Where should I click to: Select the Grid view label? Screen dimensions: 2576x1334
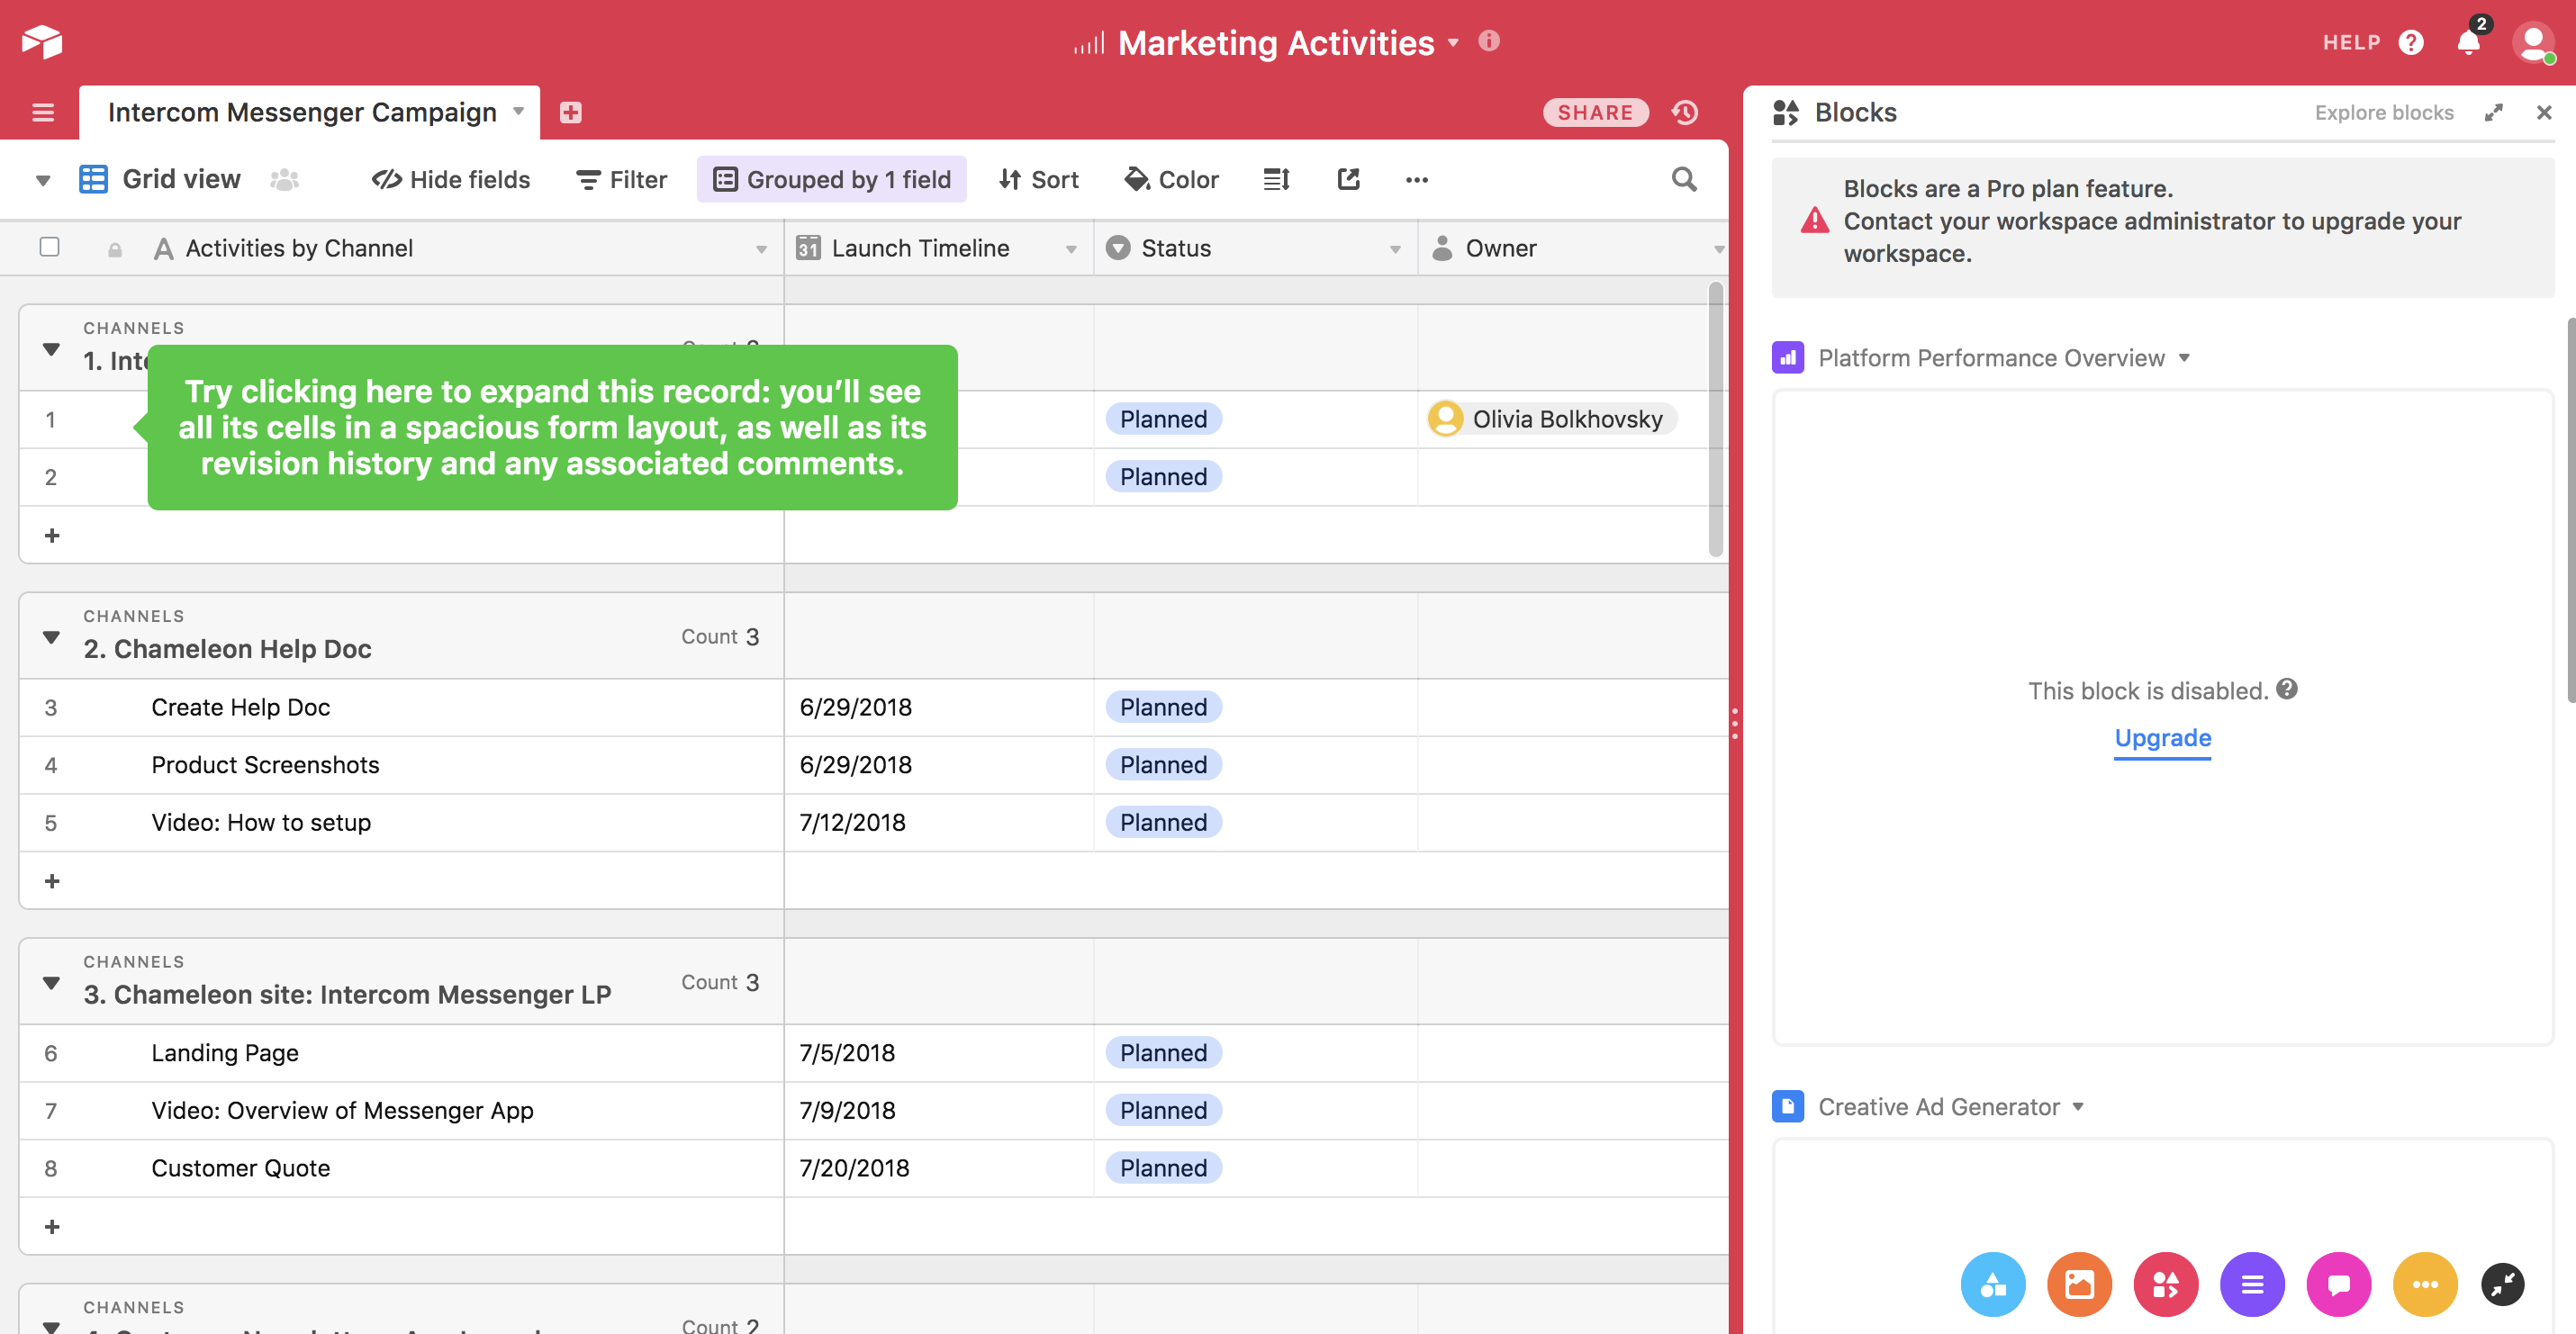(x=181, y=179)
